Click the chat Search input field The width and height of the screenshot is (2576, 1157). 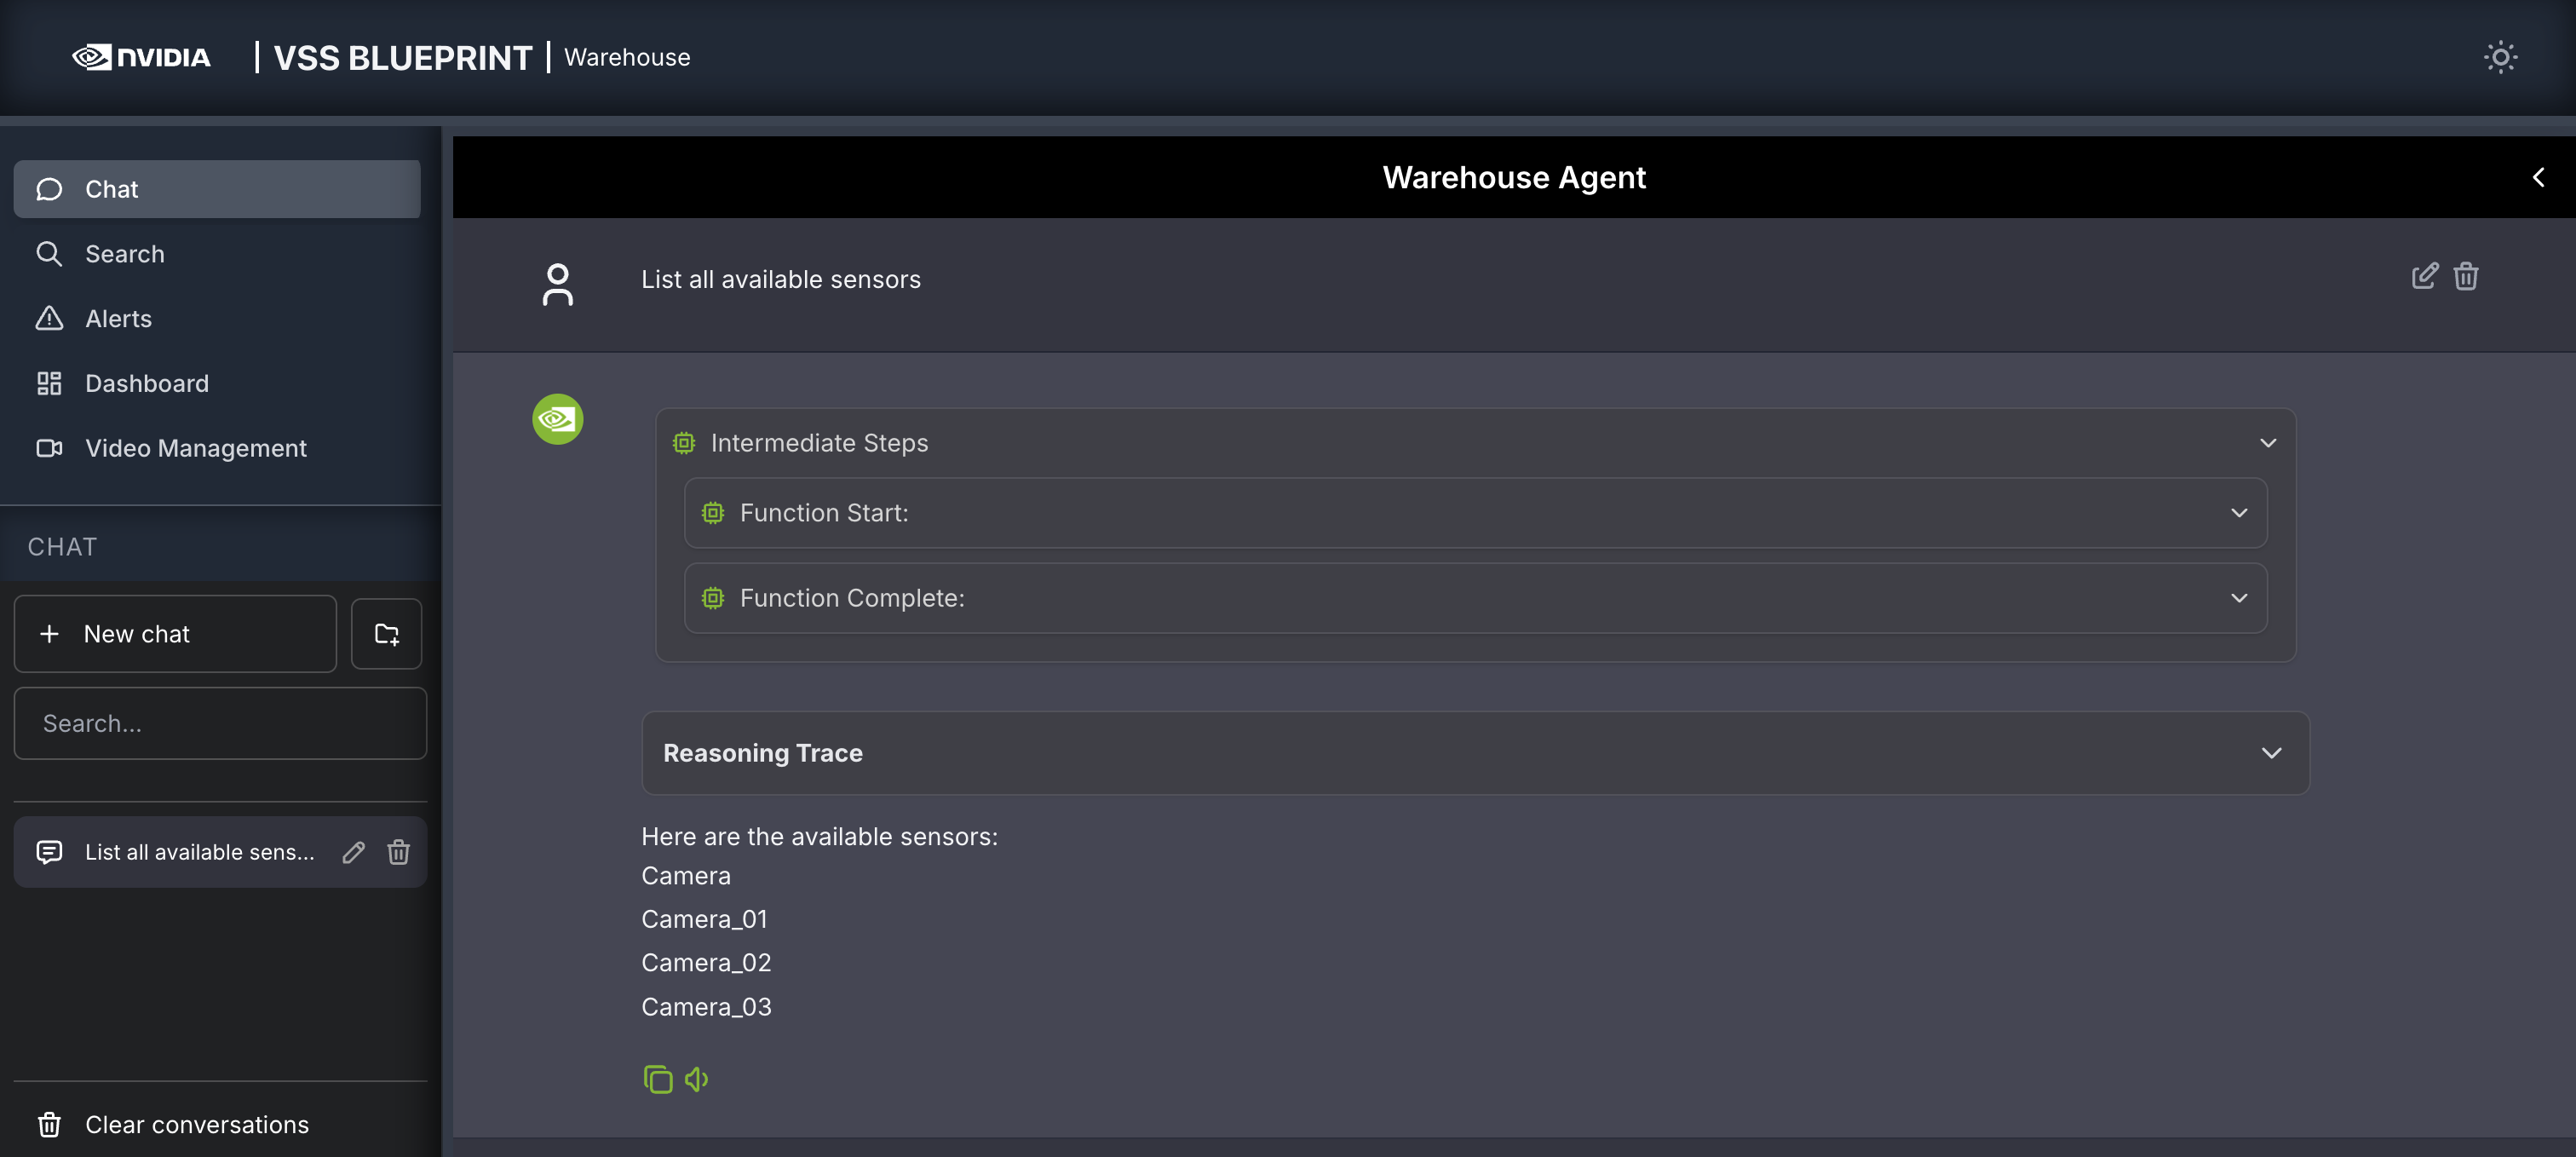coord(220,723)
